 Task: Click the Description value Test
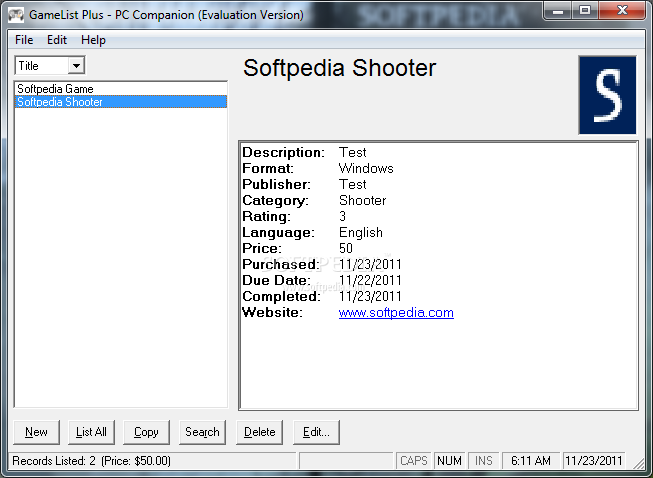click(352, 152)
